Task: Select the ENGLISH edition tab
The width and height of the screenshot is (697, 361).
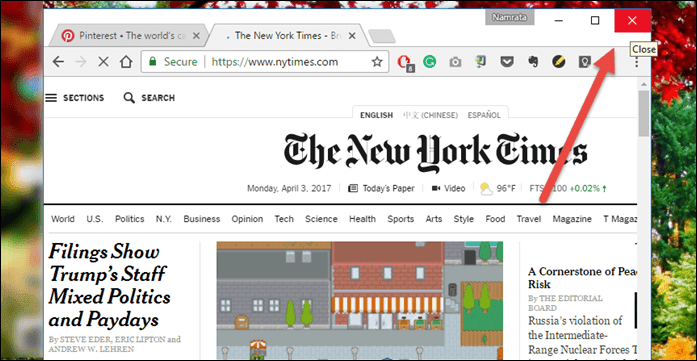Action: (377, 115)
